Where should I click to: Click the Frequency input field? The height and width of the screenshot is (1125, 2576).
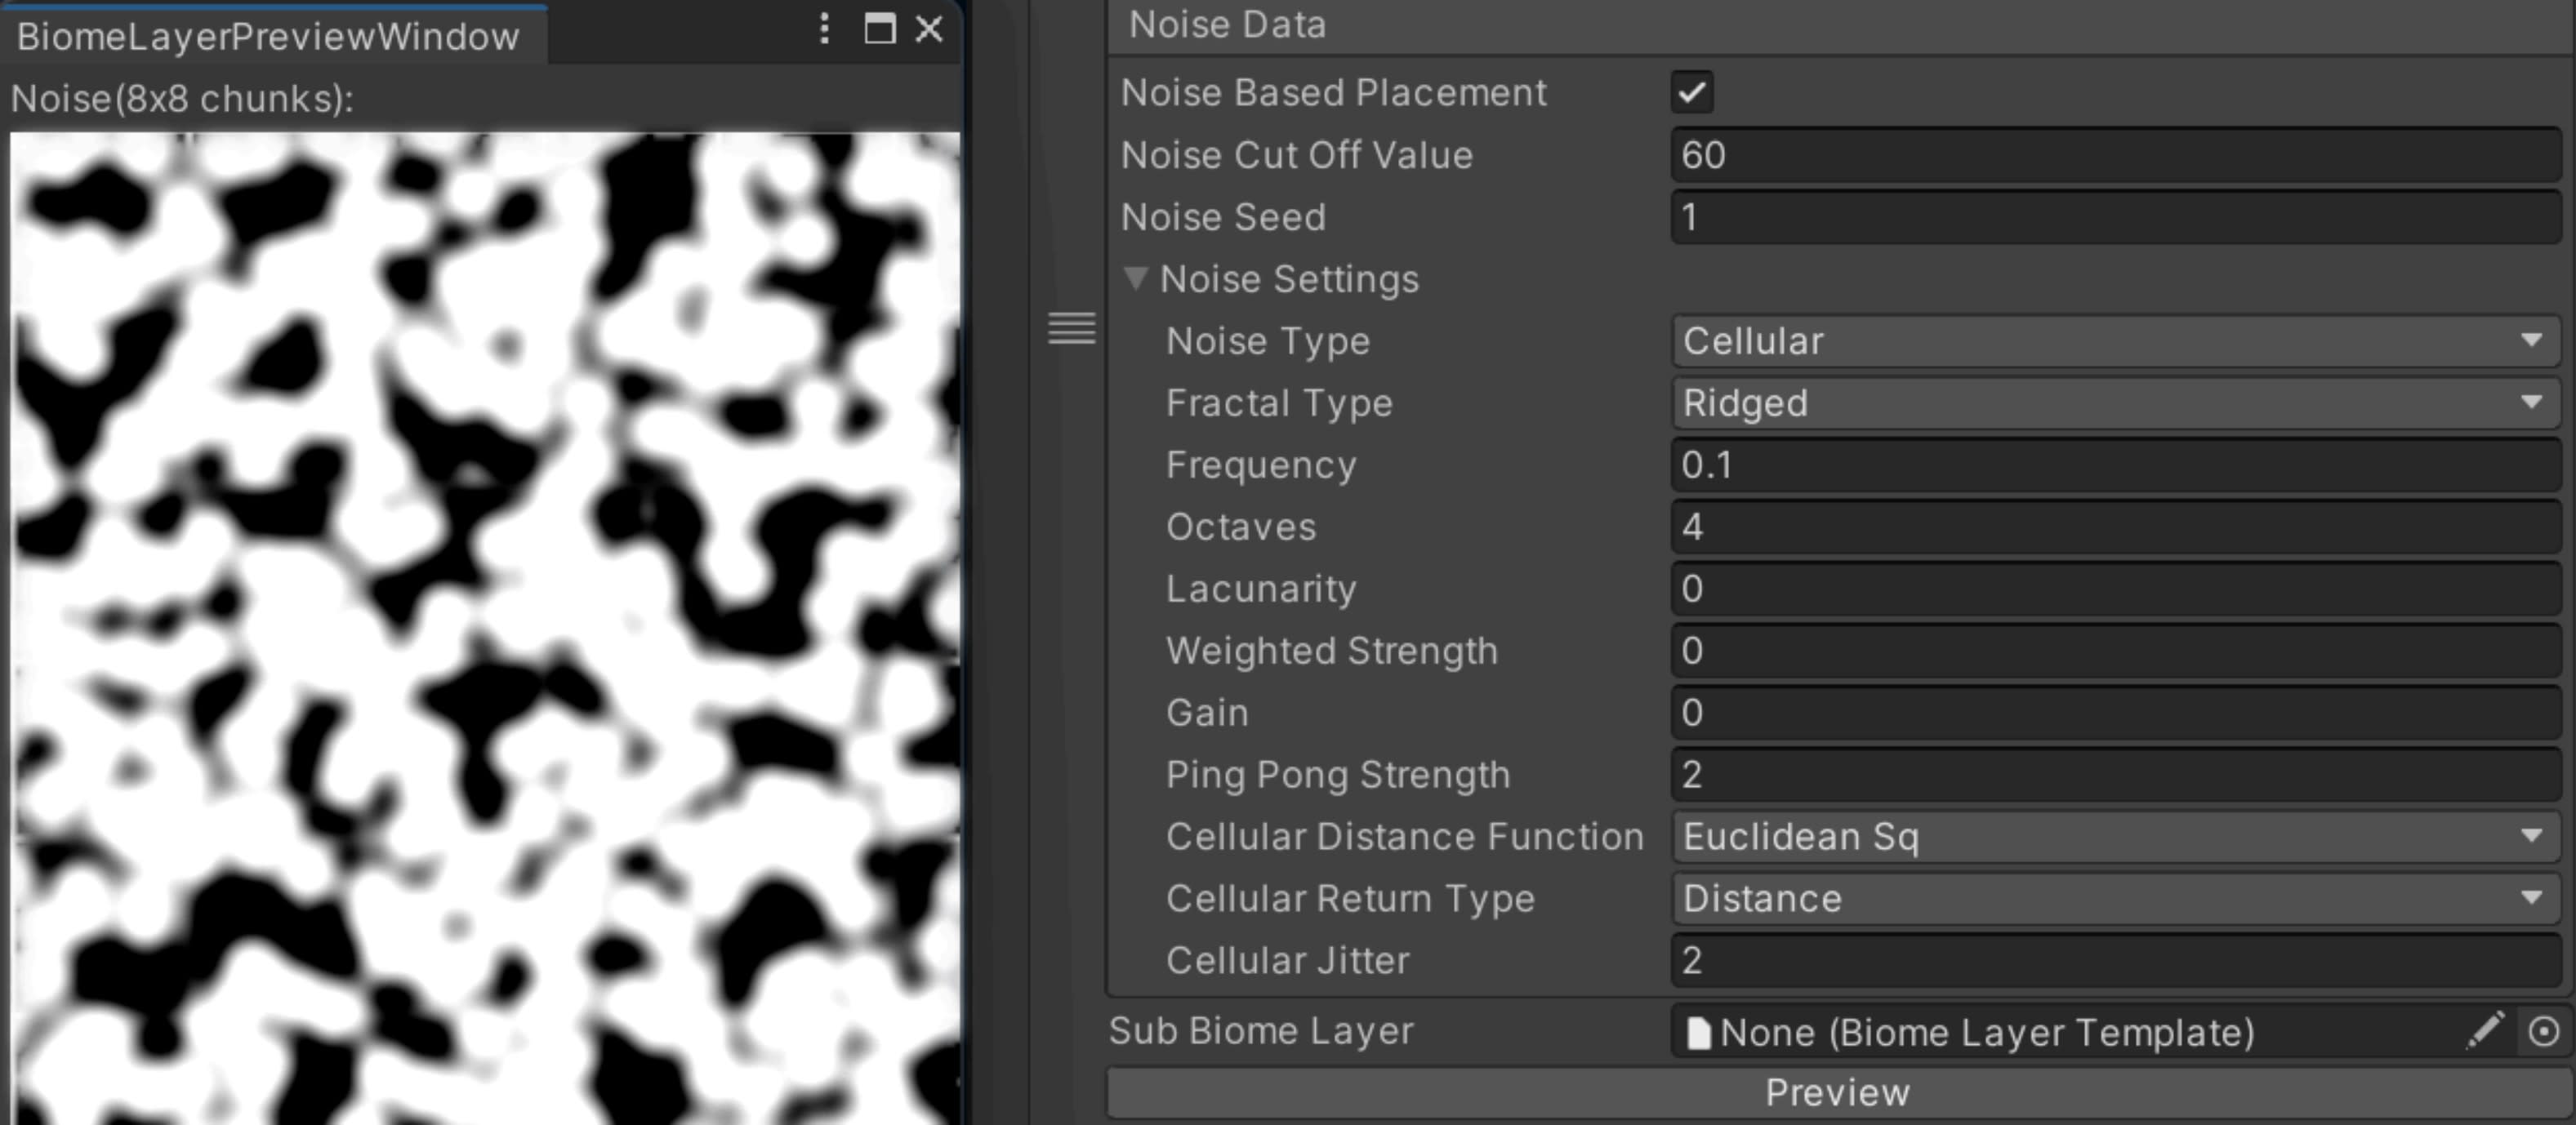[2114, 465]
